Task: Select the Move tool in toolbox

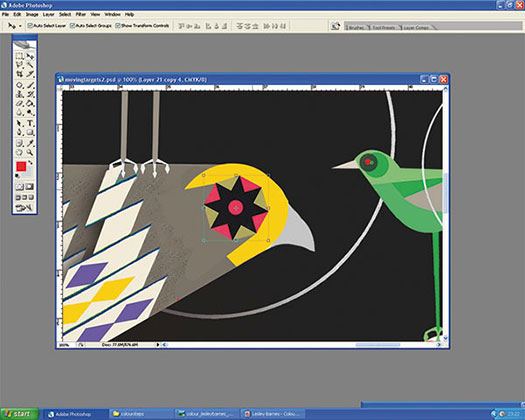Action: click(30, 56)
